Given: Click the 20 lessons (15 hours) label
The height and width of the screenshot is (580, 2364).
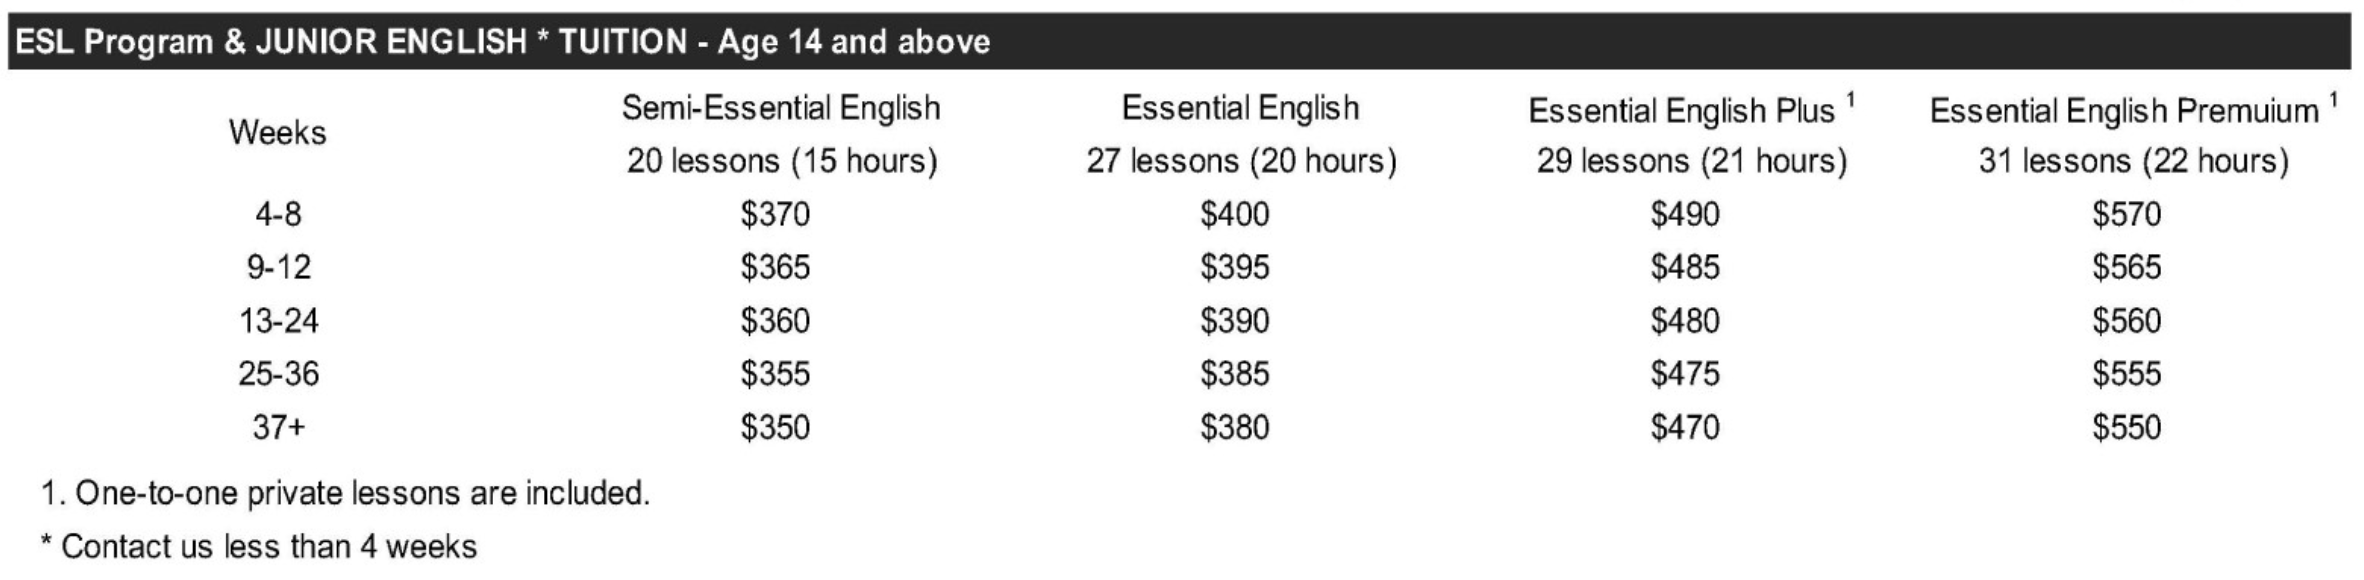Looking at the screenshot, I should click(782, 161).
